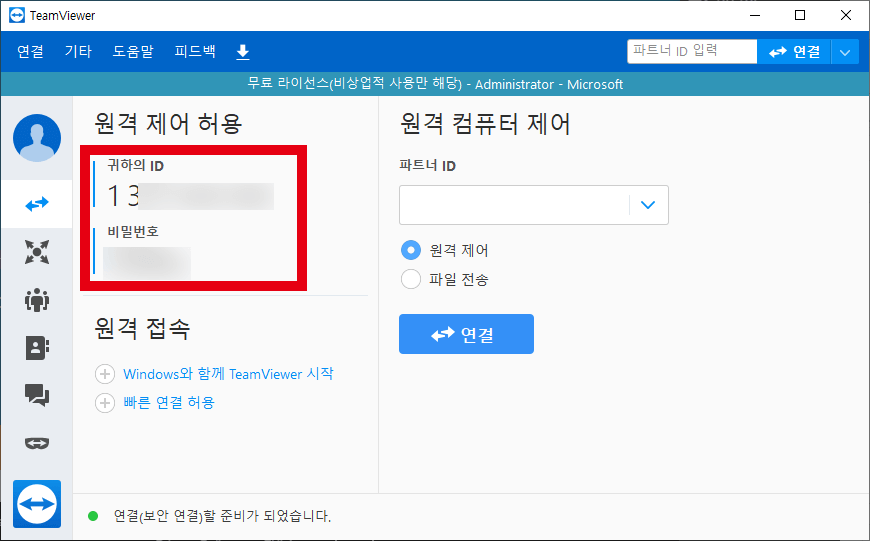This screenshot has width=870, height=541.
Task: Open the Chat sidebar icon
Action: (37, 395)
